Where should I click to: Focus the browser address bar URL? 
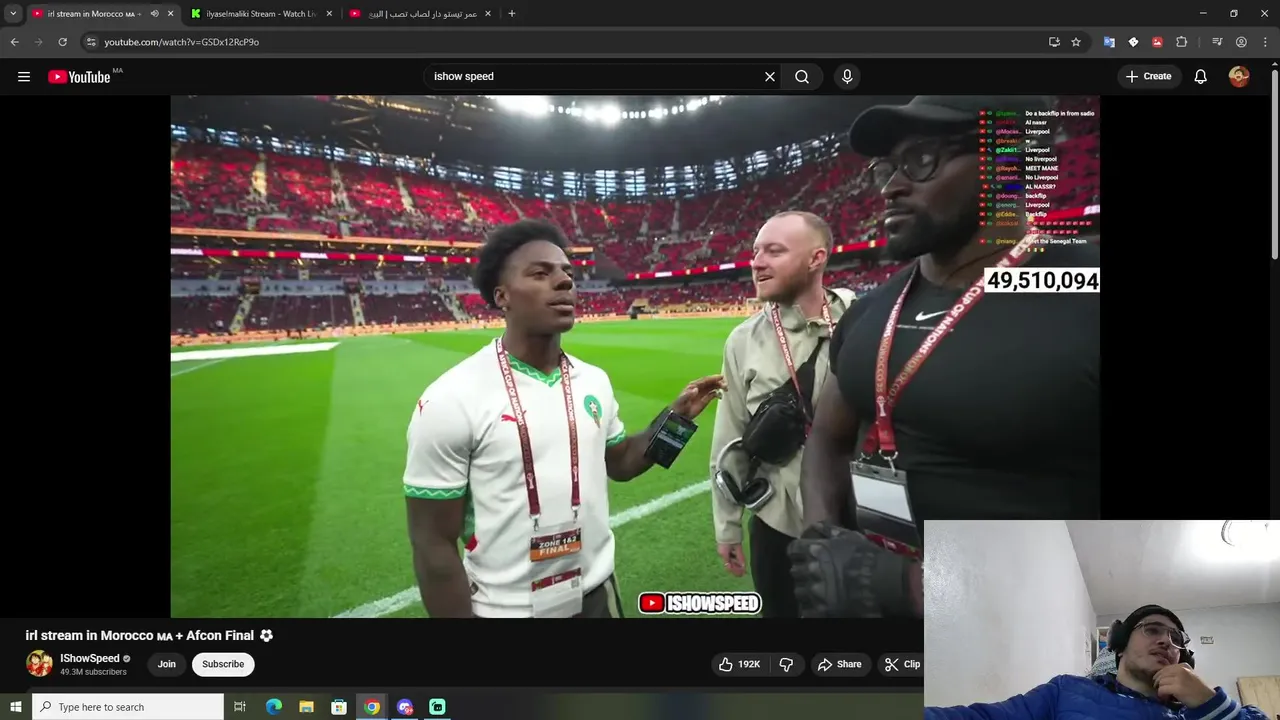[x=182, y=42]
